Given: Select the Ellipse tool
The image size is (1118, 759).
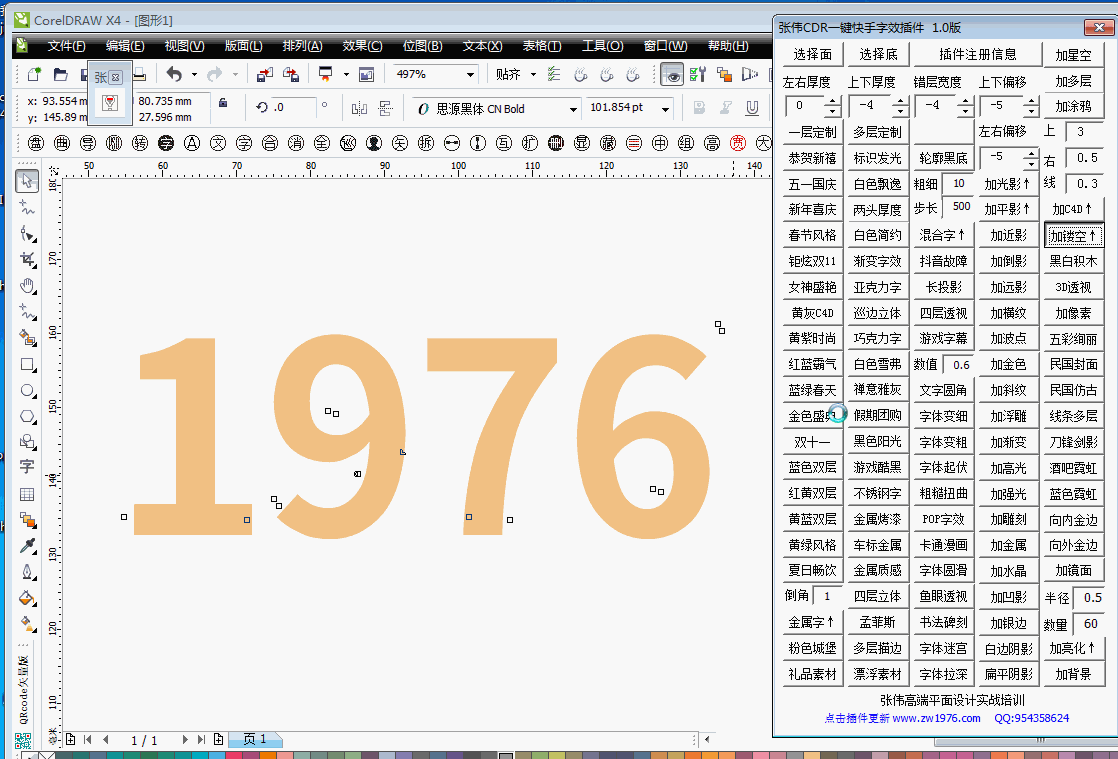Looking at the screenshot, I should coord(27,391).
